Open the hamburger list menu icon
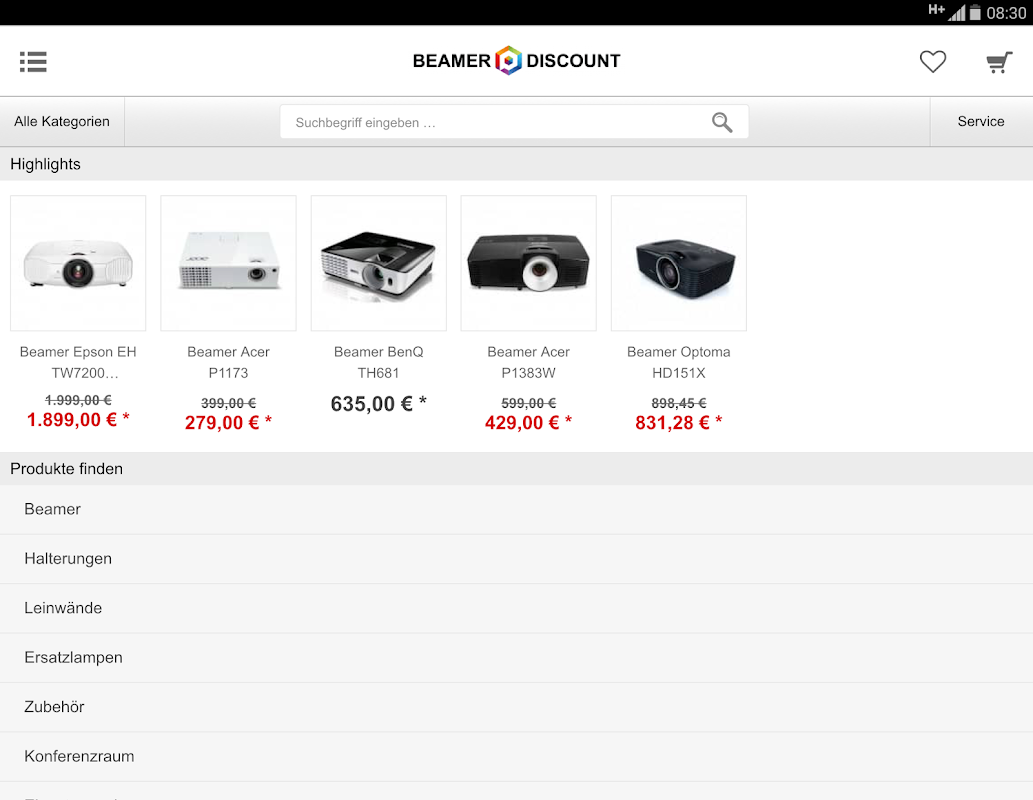The width and height of the screenshot is (1033, 800). tap(33, 61)
